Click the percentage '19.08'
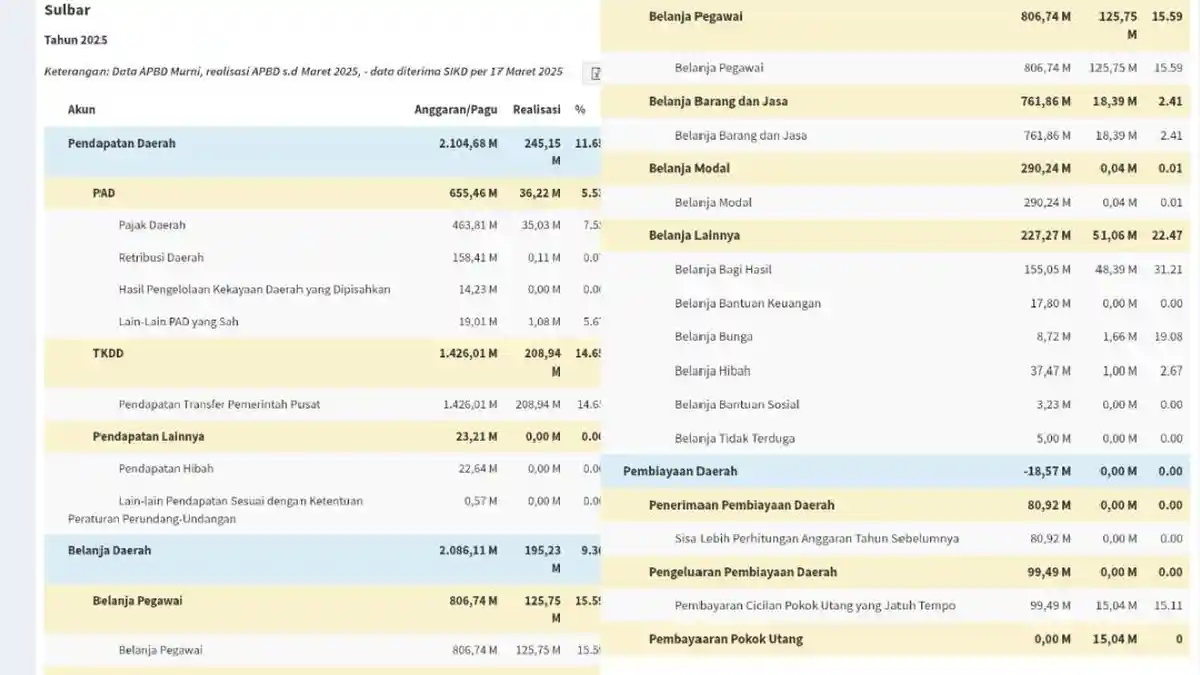Viewport: 1200px width, 675px height. point(1169,337)
